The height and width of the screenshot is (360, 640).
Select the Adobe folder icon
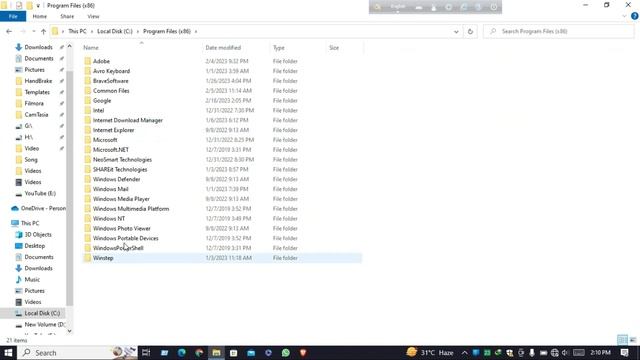pos(87,61)
